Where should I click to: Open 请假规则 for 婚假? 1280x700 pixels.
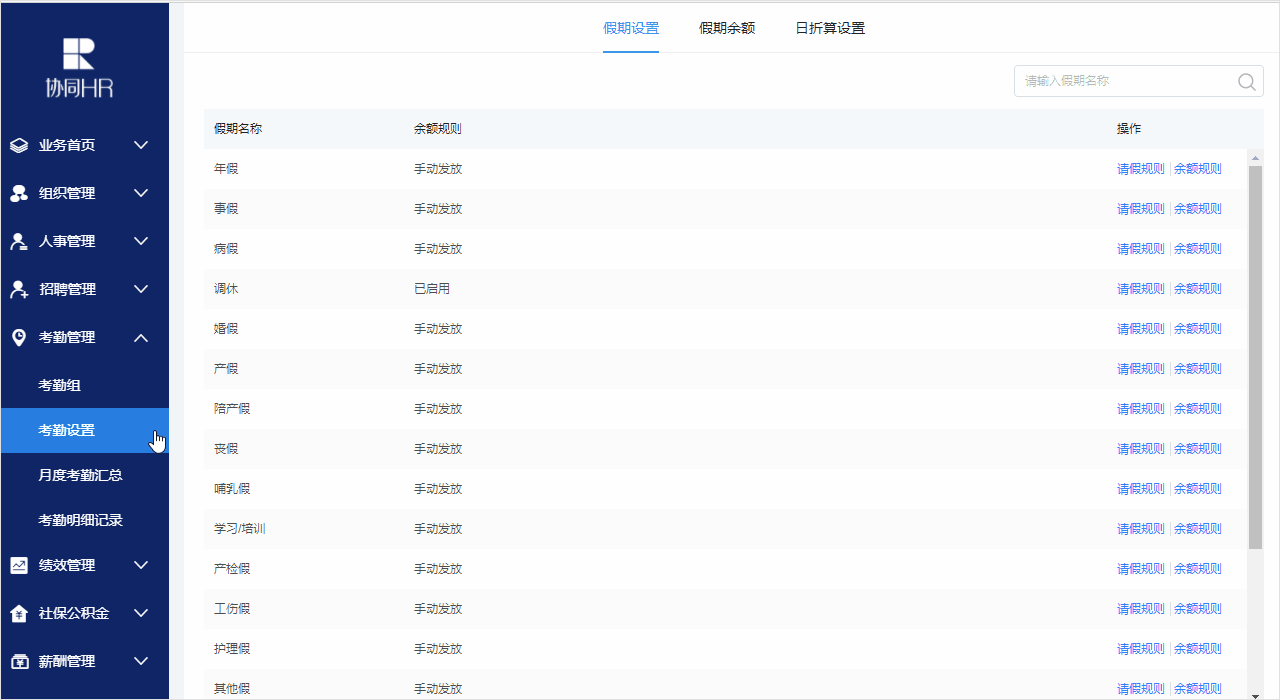click(1141, 329)
